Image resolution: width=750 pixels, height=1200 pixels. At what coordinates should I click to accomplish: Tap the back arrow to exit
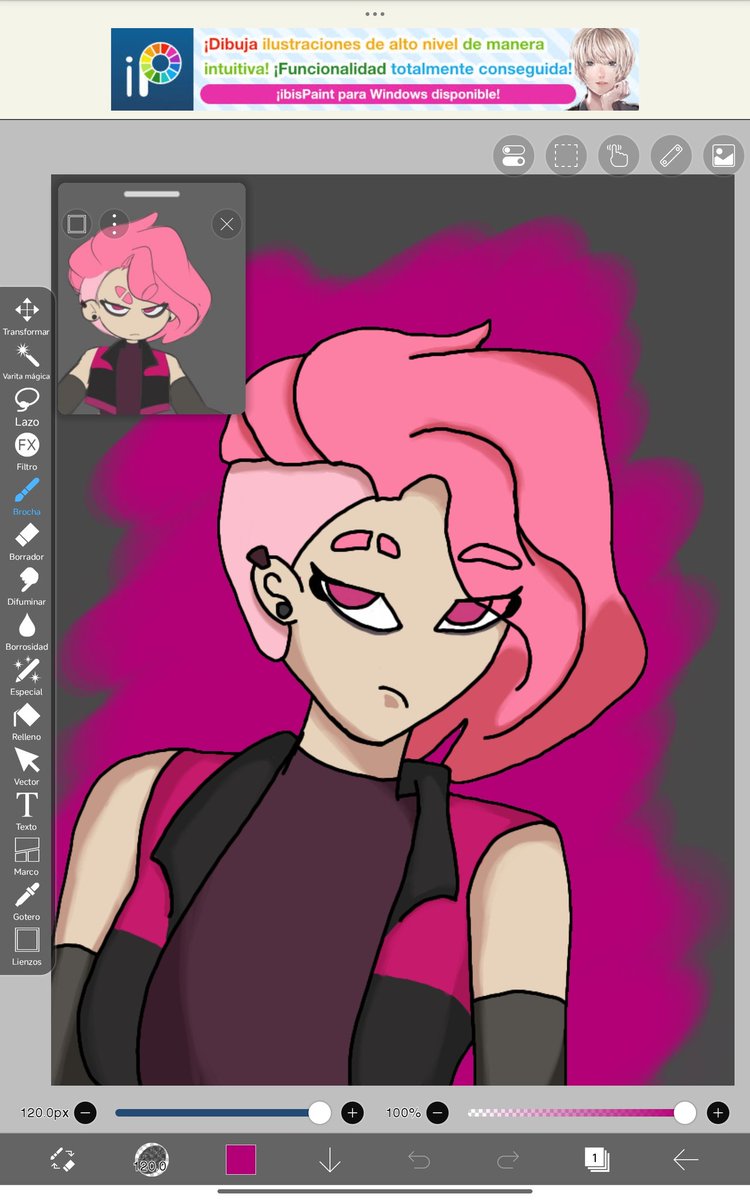pyautogui.click(x=686, y=1160)
